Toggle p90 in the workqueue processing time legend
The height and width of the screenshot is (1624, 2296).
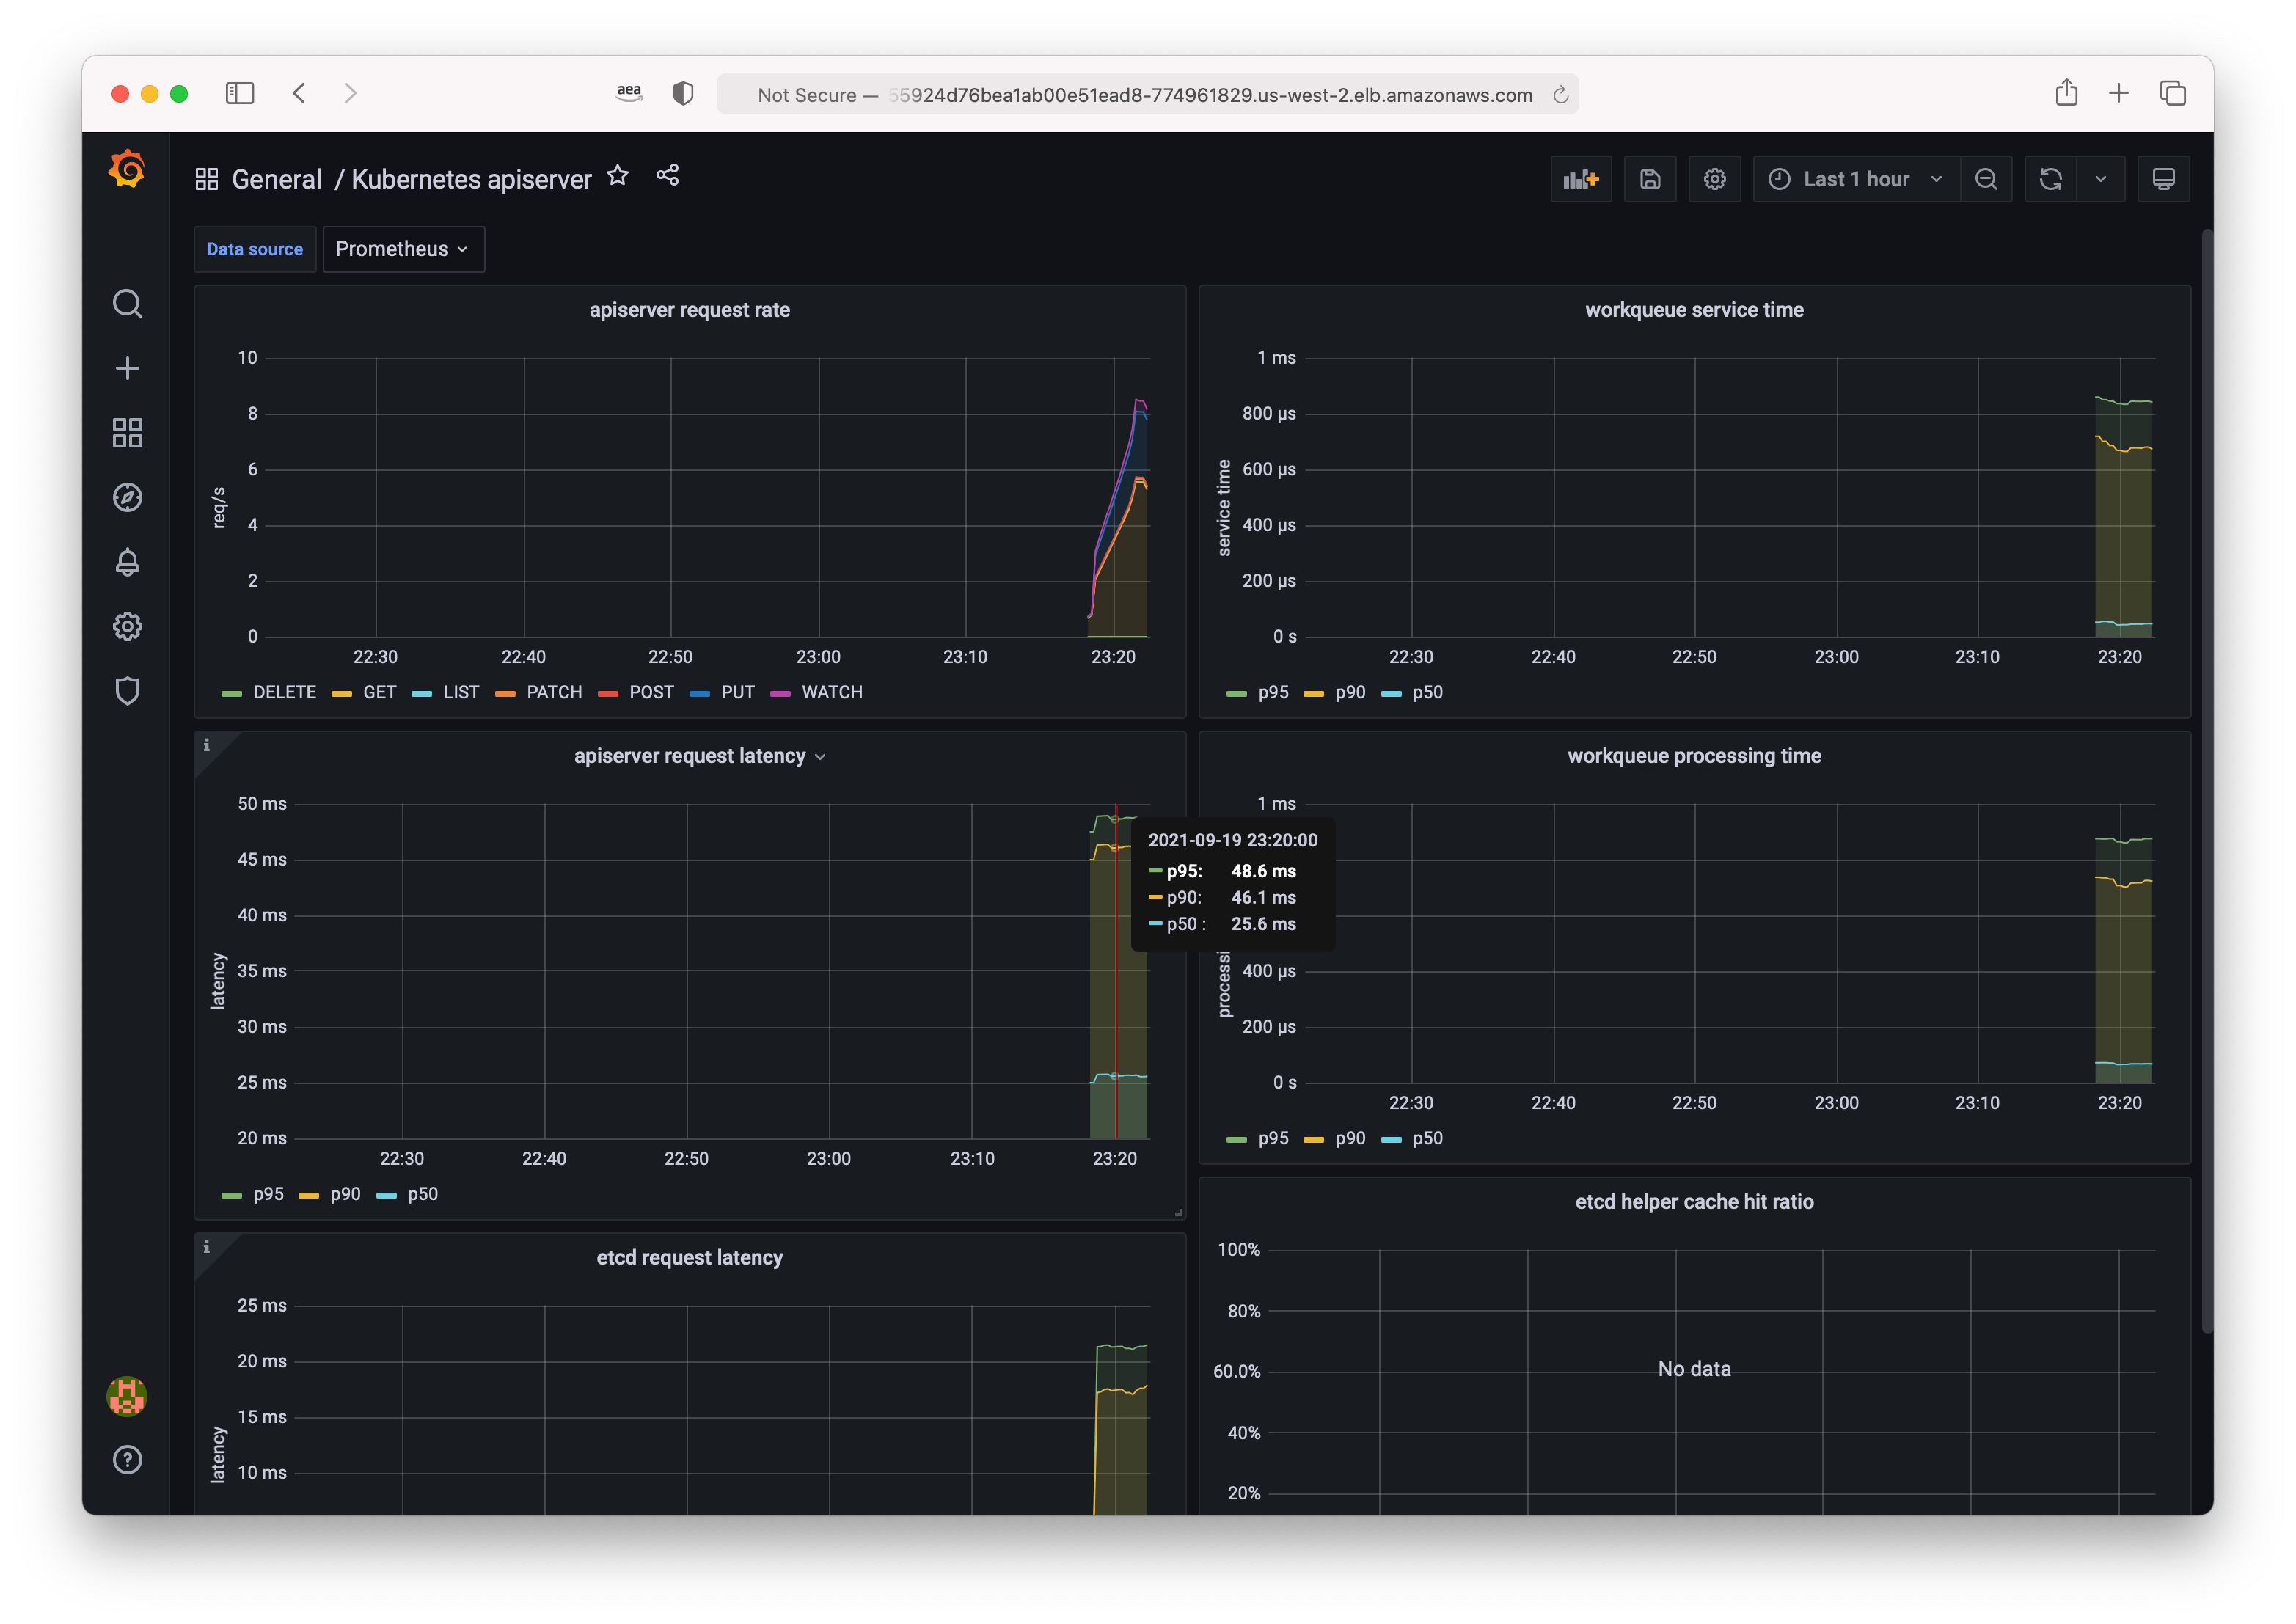pos(1350,1138)
